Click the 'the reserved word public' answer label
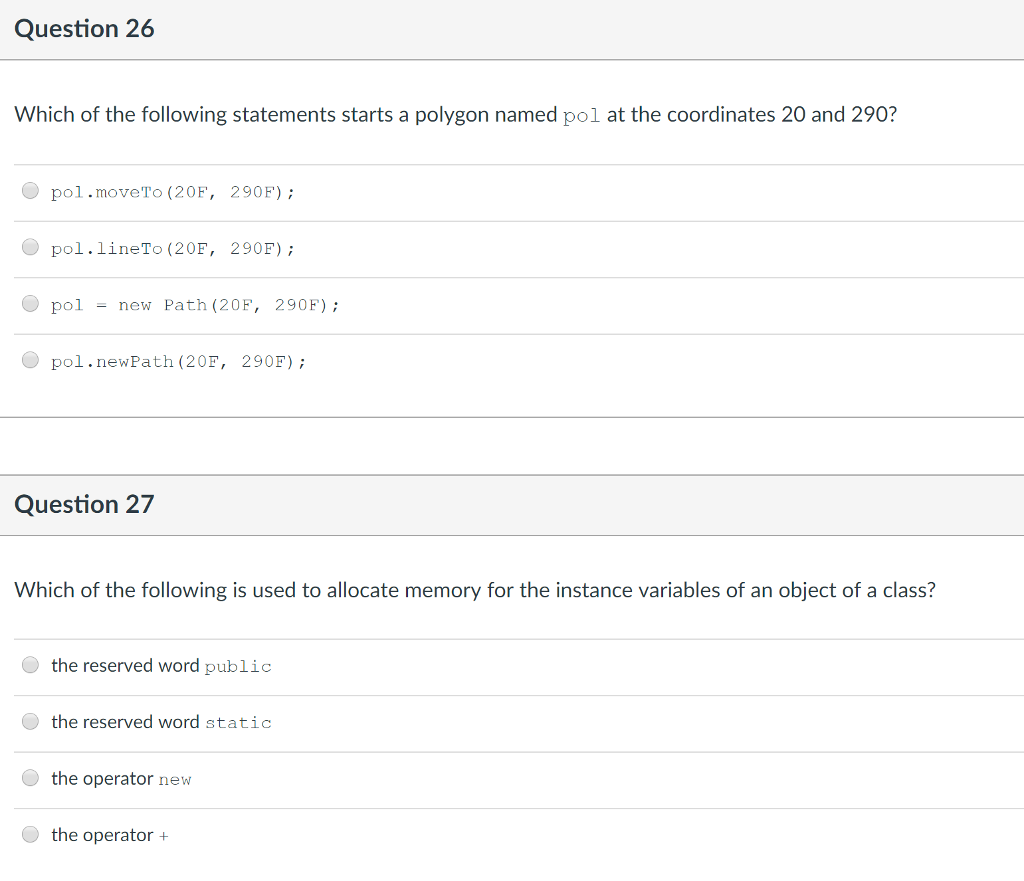Screen dimensions: 1024x881 click(x=161, y=665)
